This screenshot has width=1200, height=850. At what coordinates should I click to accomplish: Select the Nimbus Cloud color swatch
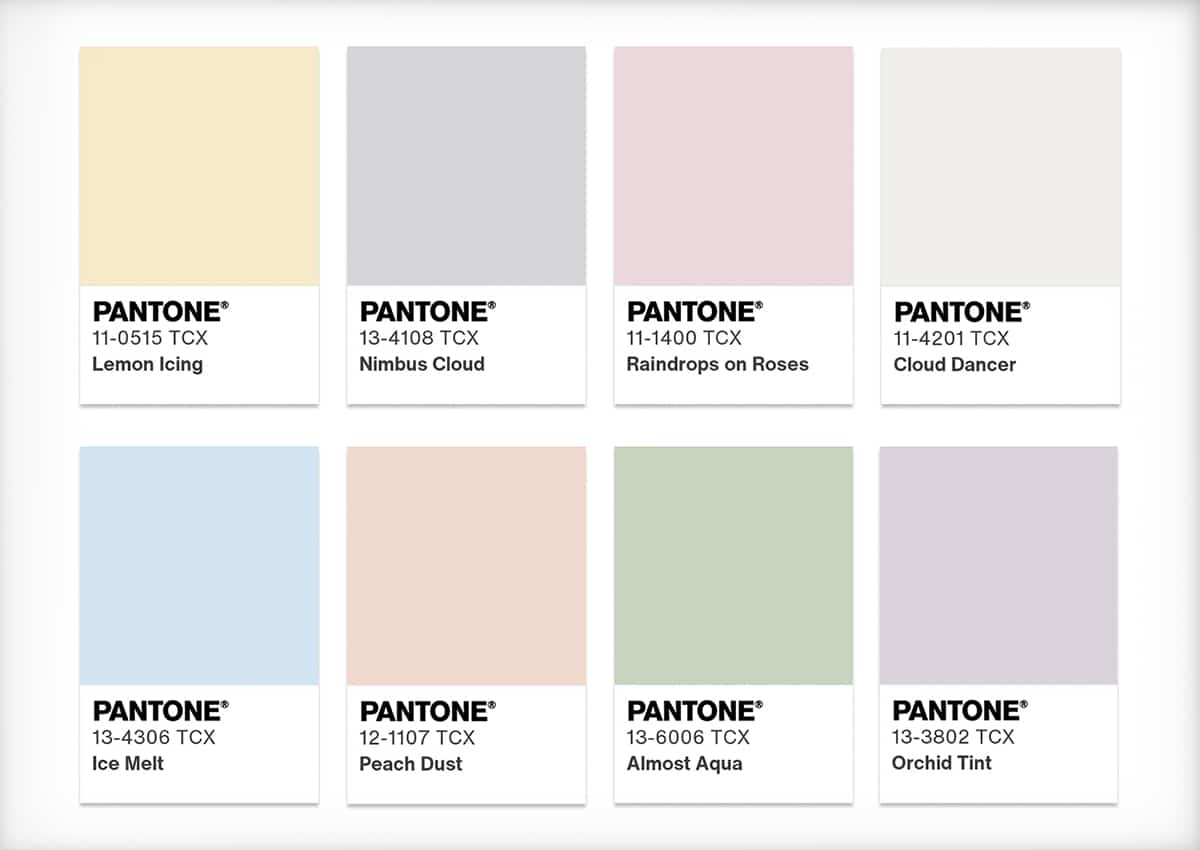coord(466,165)
